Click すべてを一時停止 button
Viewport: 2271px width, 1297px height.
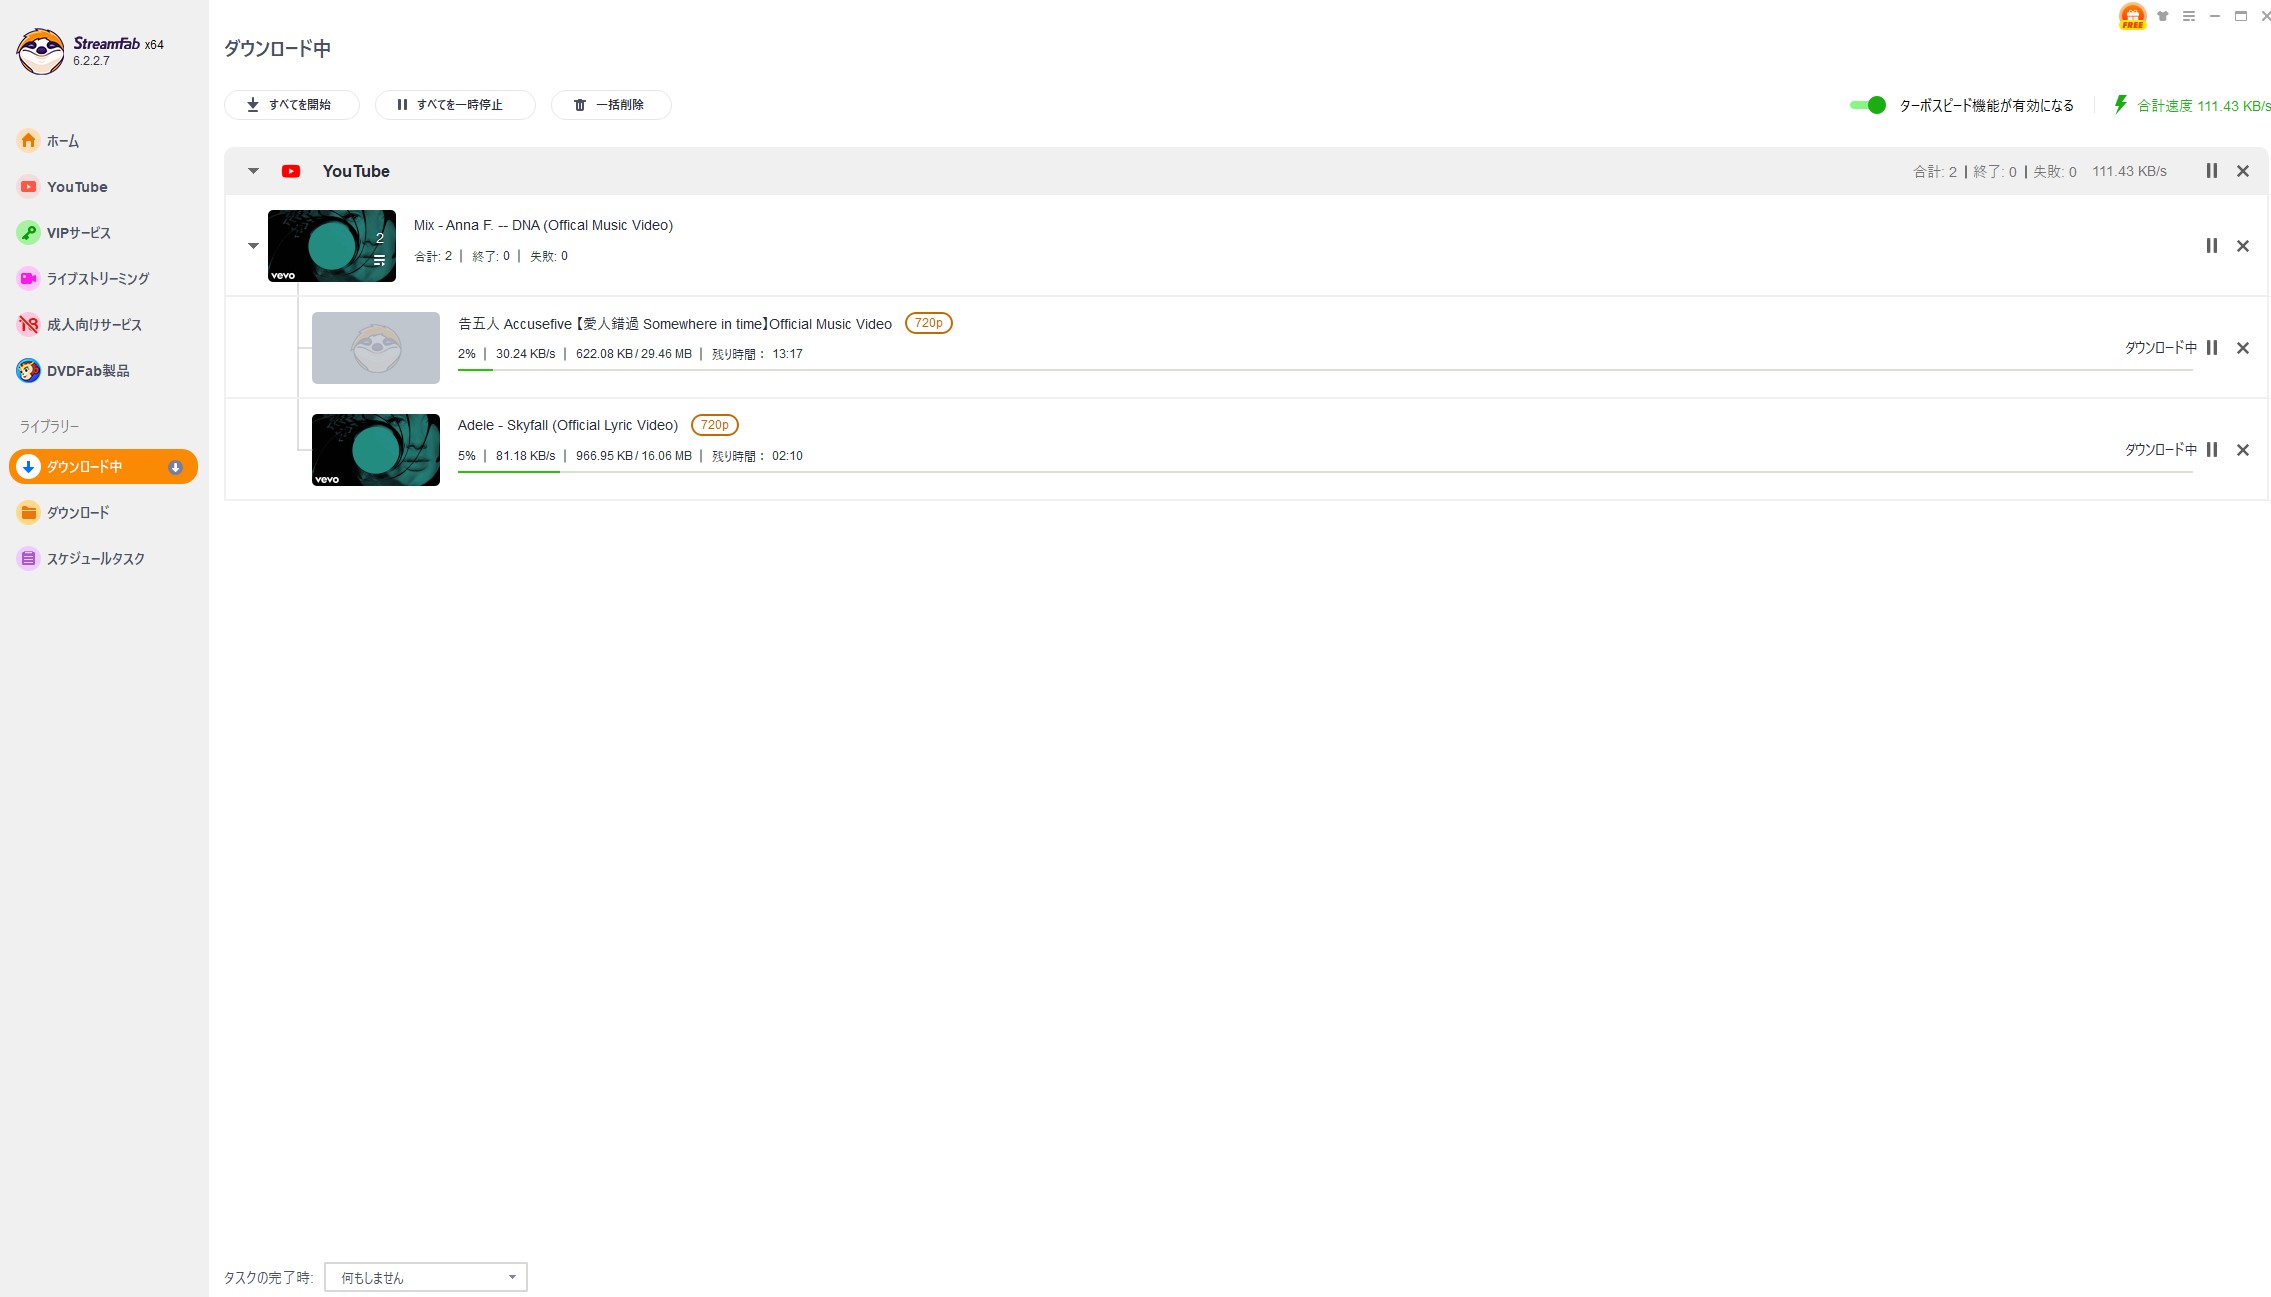[455, 105]
